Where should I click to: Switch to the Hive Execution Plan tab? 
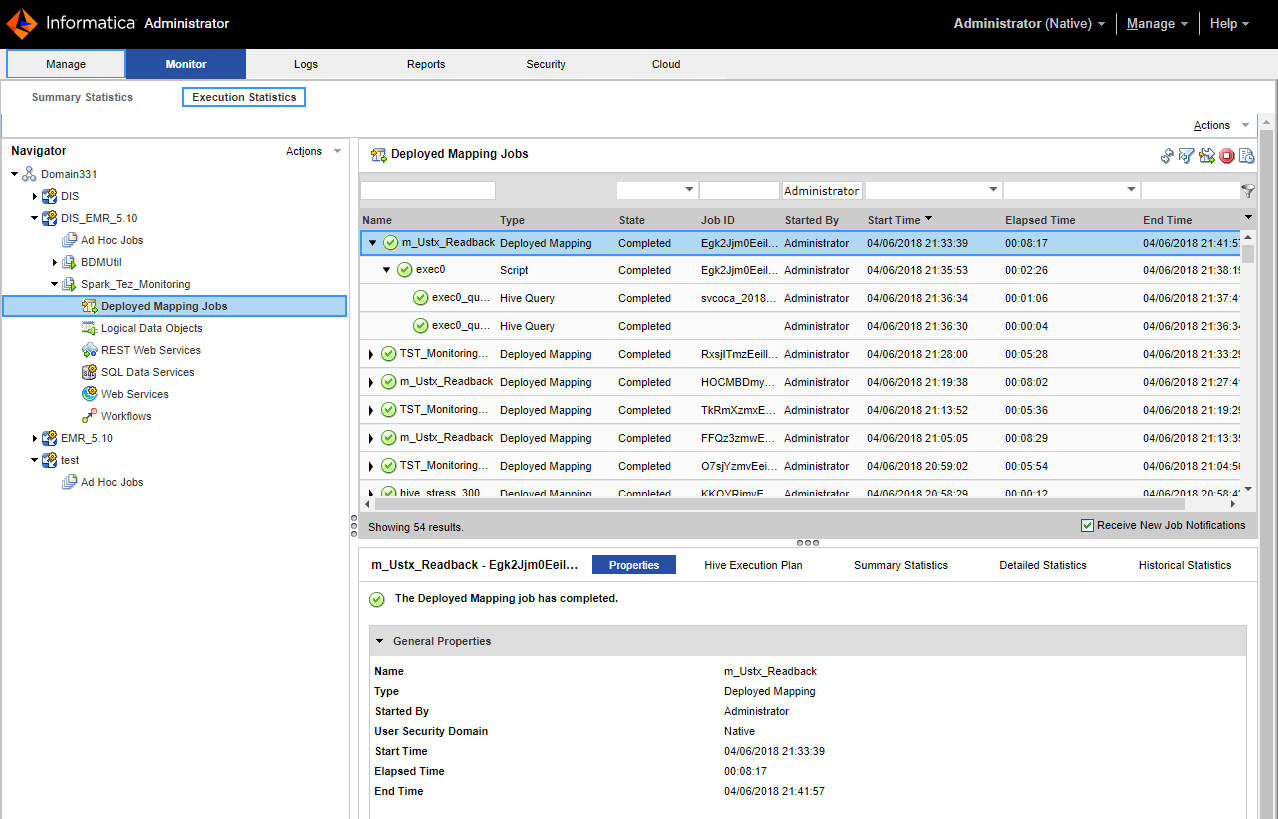[x=753, y=565]
